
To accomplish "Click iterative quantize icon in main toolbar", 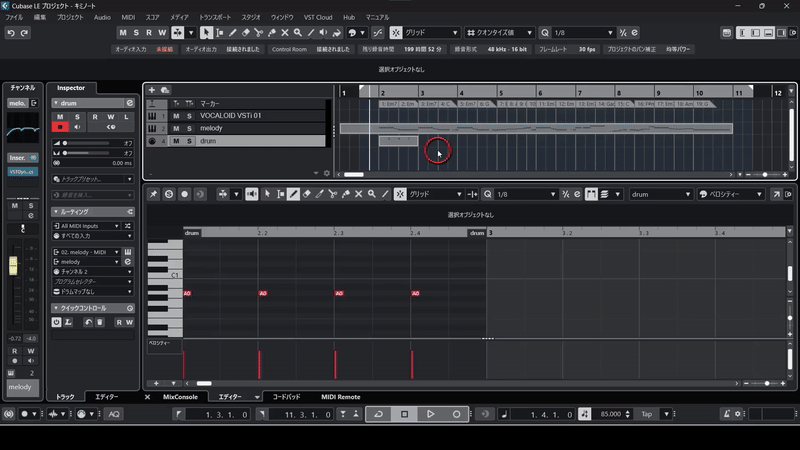I will coord(623,33).
